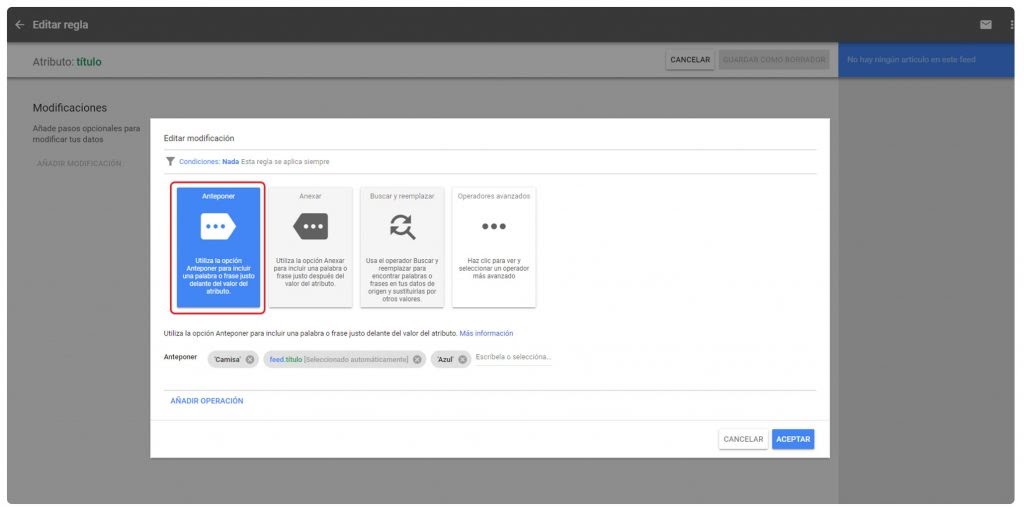
Task: Open the Condiciones: Nada link
Action: [x=209, y=161]
